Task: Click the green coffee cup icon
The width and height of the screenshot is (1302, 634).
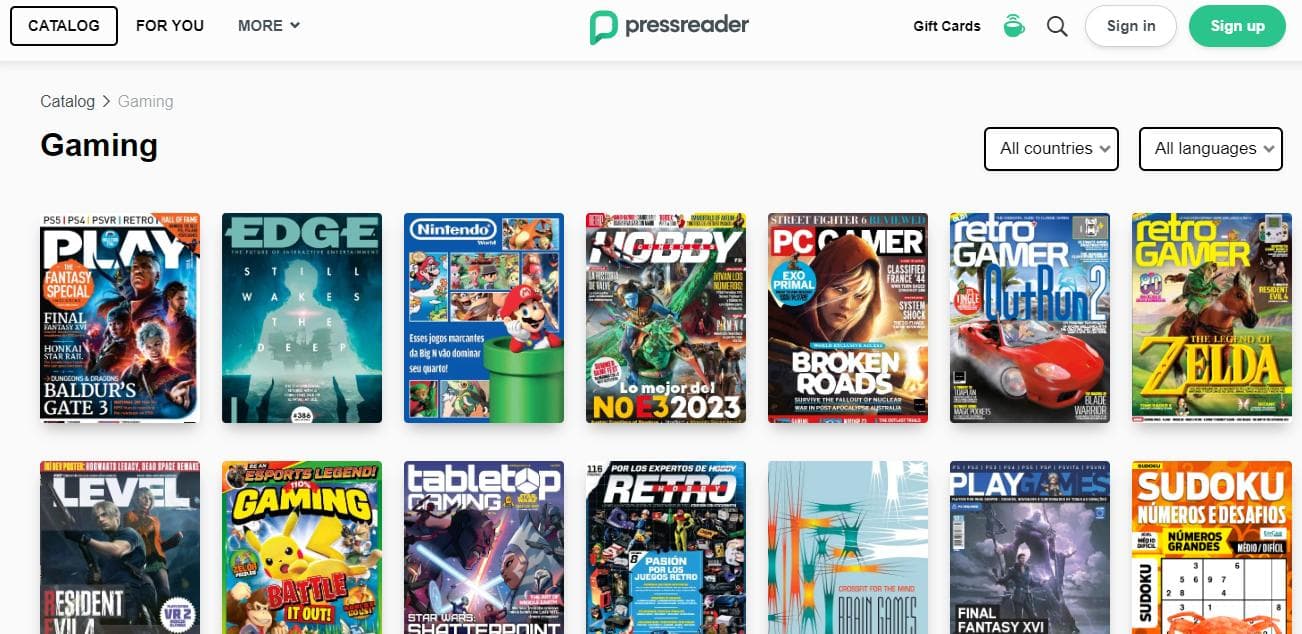Action: coord(1014,26)
